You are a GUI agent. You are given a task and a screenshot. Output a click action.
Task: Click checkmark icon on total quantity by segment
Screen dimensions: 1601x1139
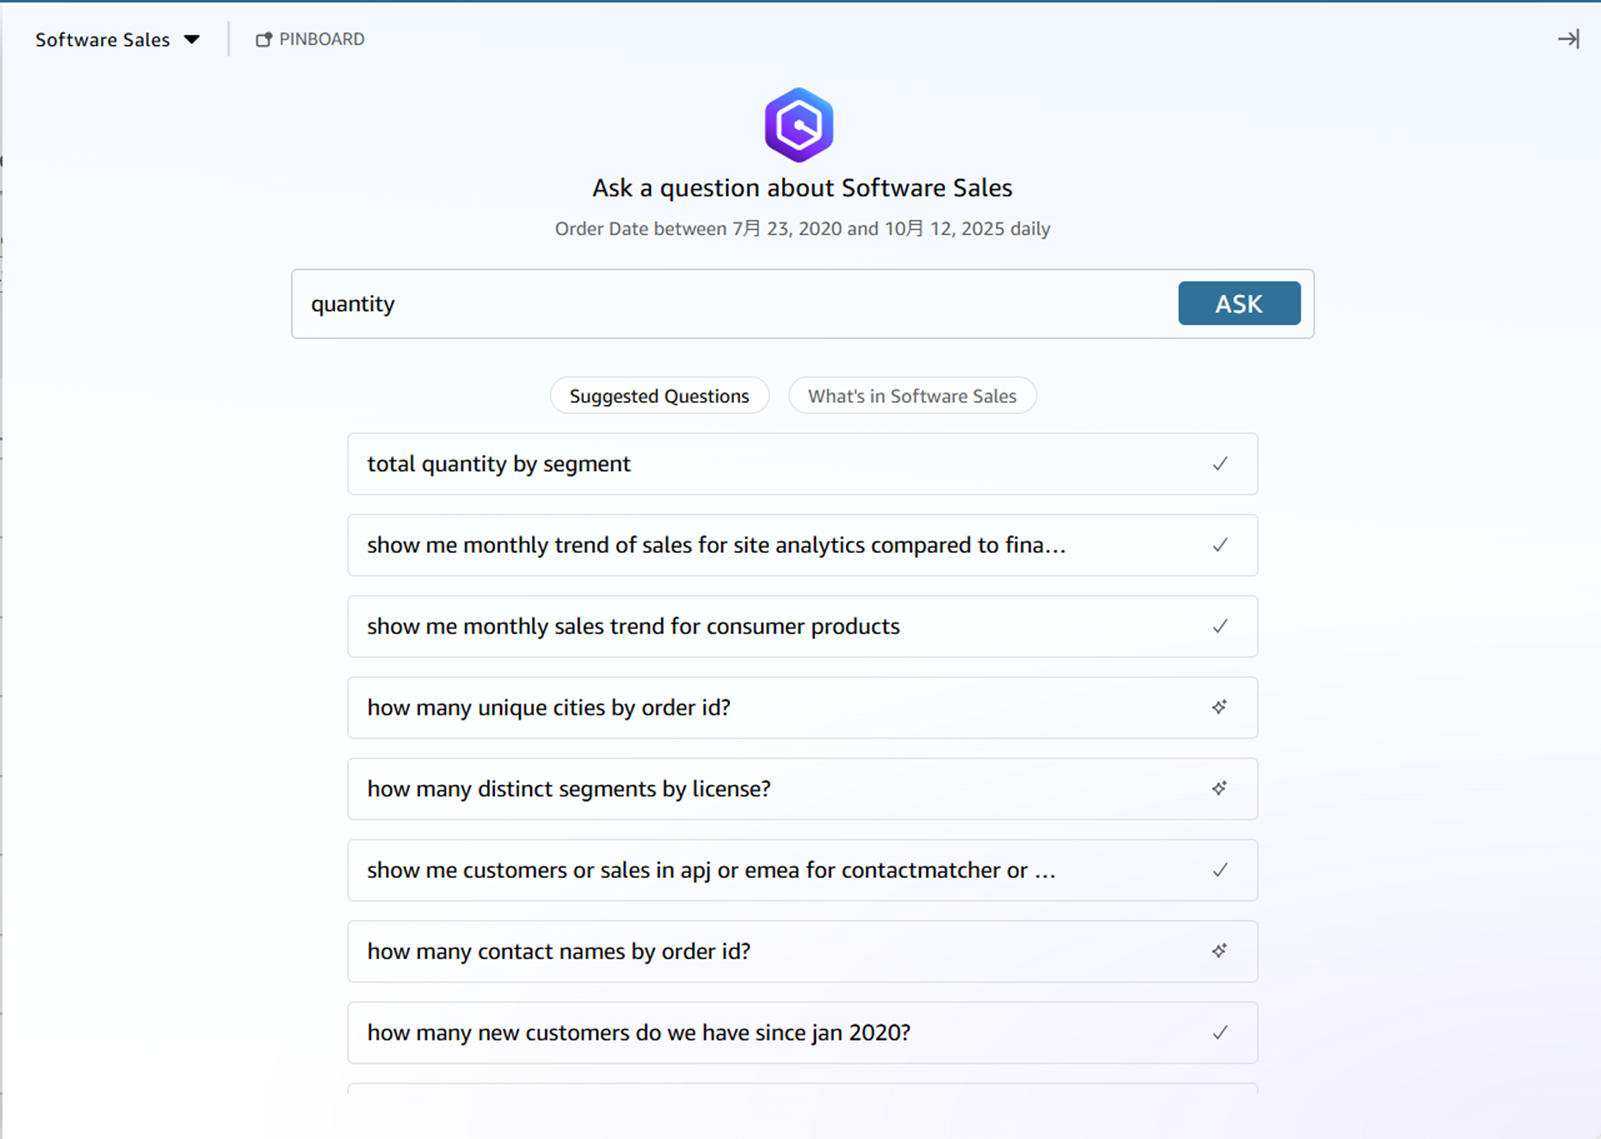[1220, 464]
